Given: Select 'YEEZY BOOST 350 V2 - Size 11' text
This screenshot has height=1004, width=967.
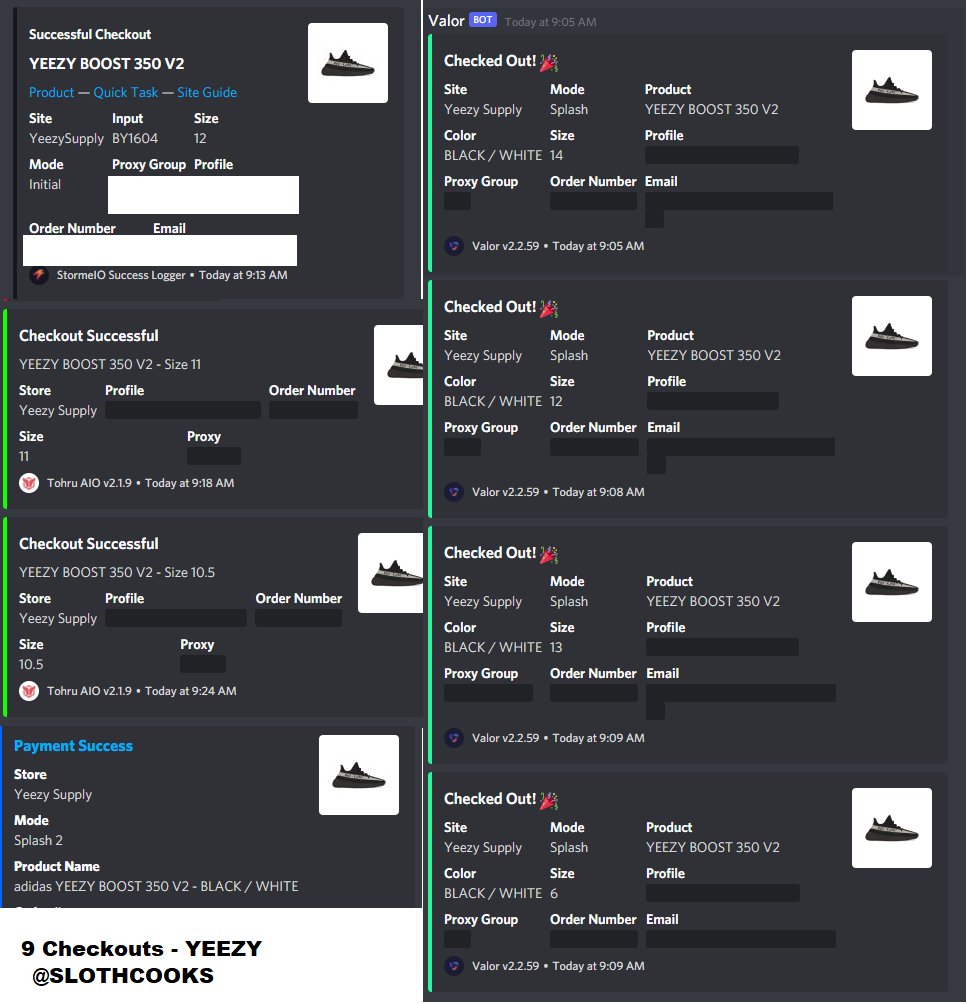Looking at the screenshot, I should tap(110, 364).
